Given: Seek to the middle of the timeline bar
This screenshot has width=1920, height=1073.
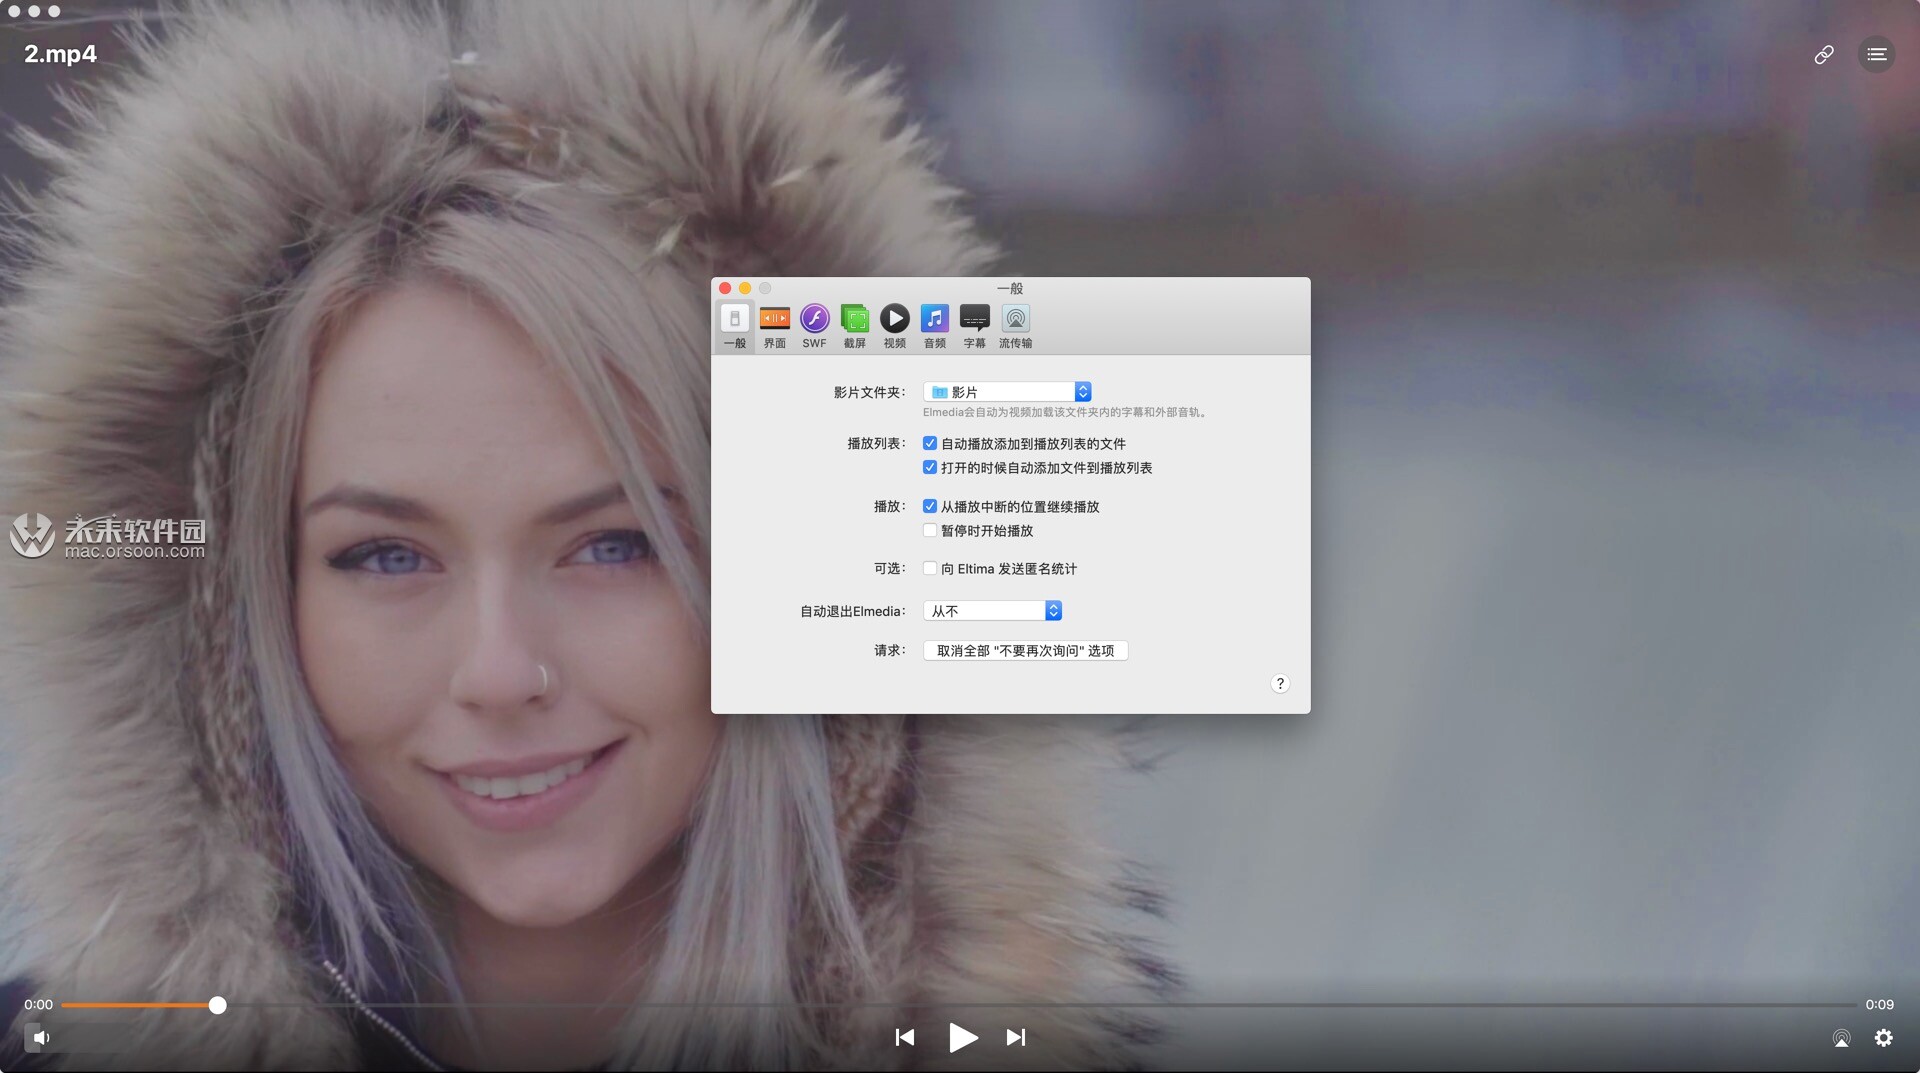Looking at the screenshot, I should click(x=959, y=1005).
